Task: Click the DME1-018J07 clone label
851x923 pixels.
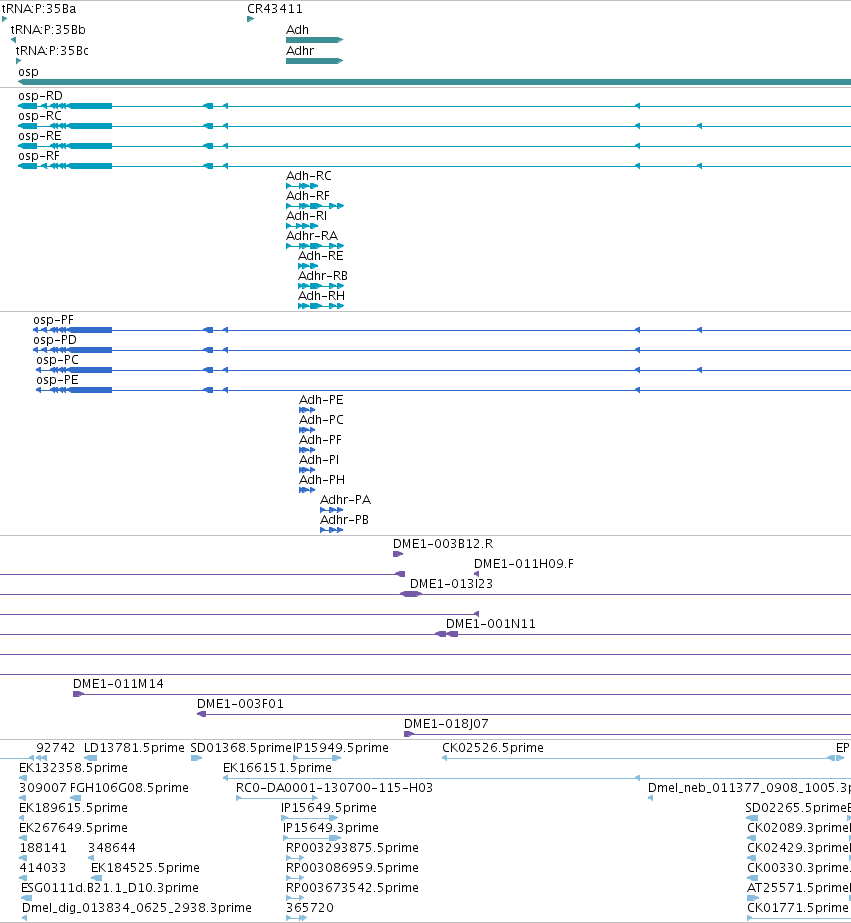Action: [446, 723]
